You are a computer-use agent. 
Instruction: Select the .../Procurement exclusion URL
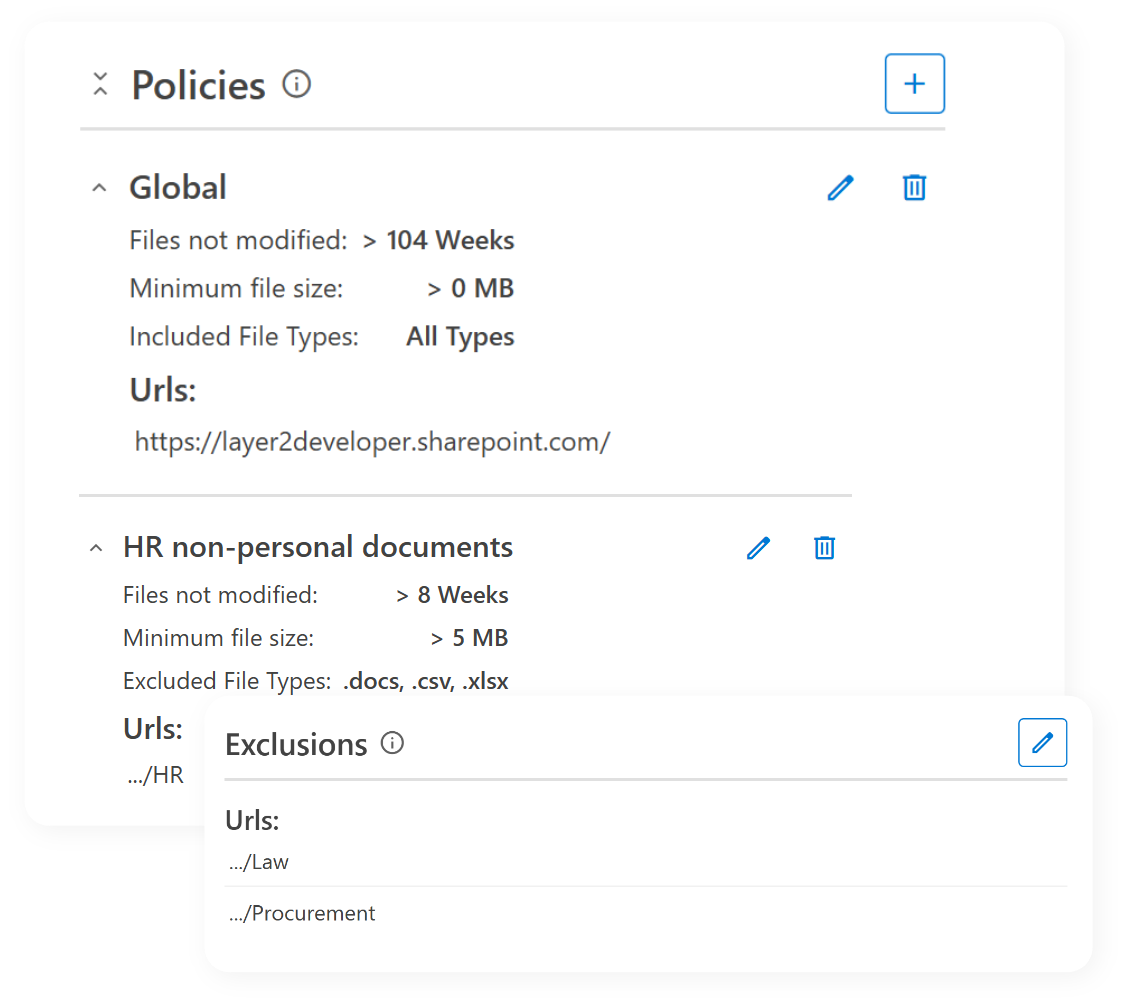[x=301, y=912]
